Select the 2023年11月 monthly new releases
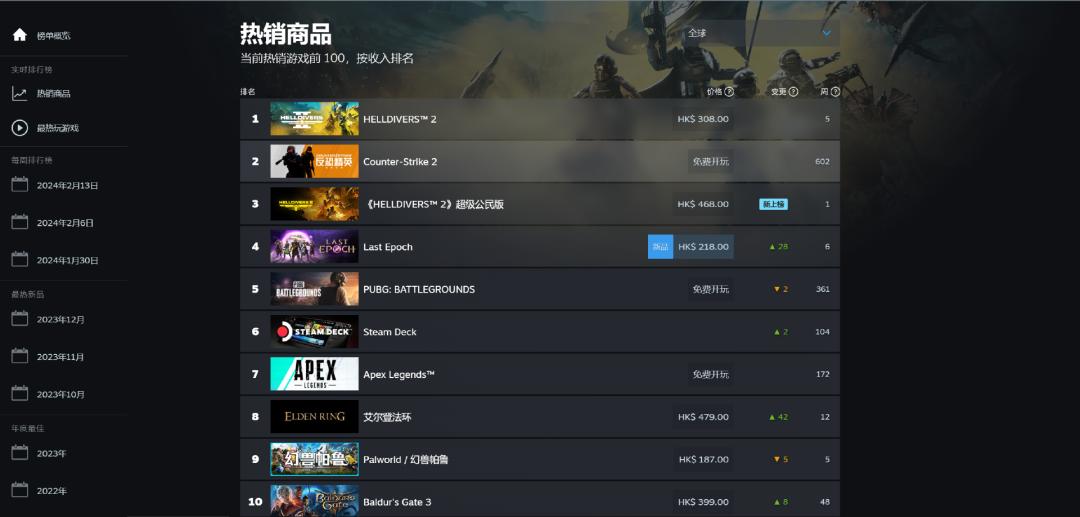The image size is (1080, 517). point(60,357)
